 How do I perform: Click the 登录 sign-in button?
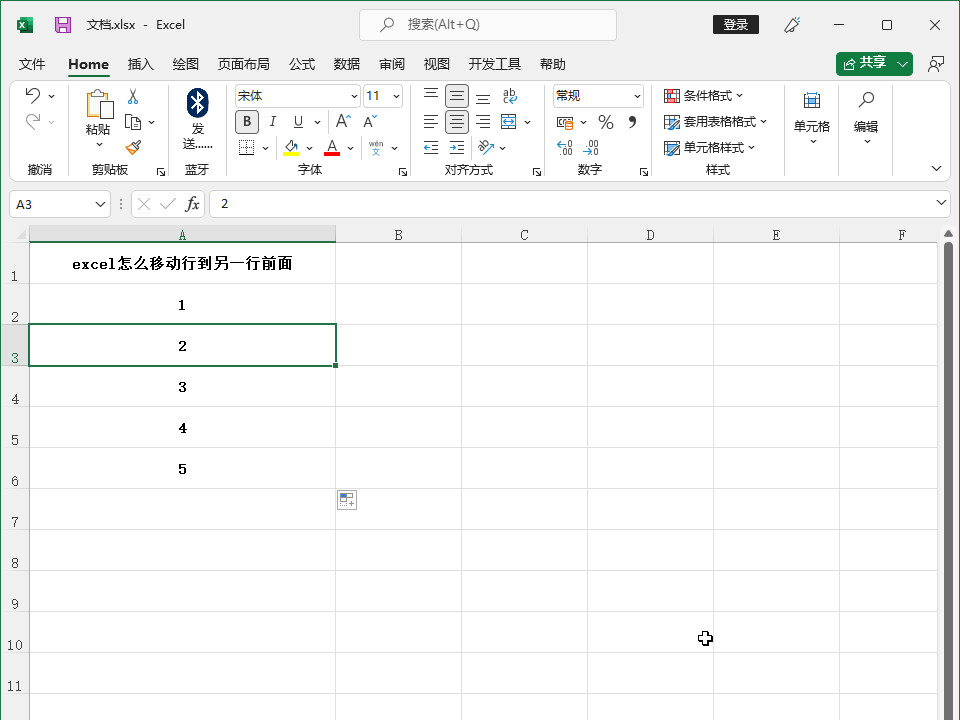[x=735, y=24]
